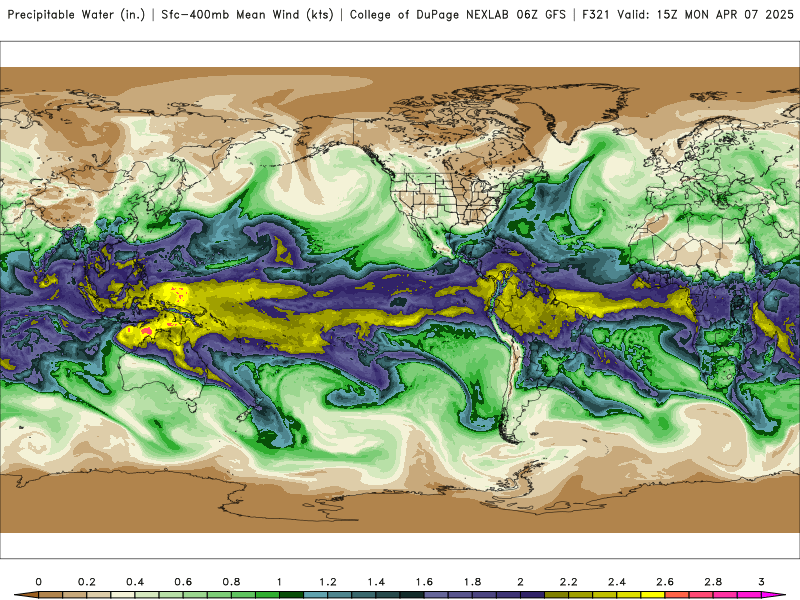Click the pink high-moisture spot north of Australia
Image resolution: width=800 pixels, height=600 pixels.
[x=147, y=332]
